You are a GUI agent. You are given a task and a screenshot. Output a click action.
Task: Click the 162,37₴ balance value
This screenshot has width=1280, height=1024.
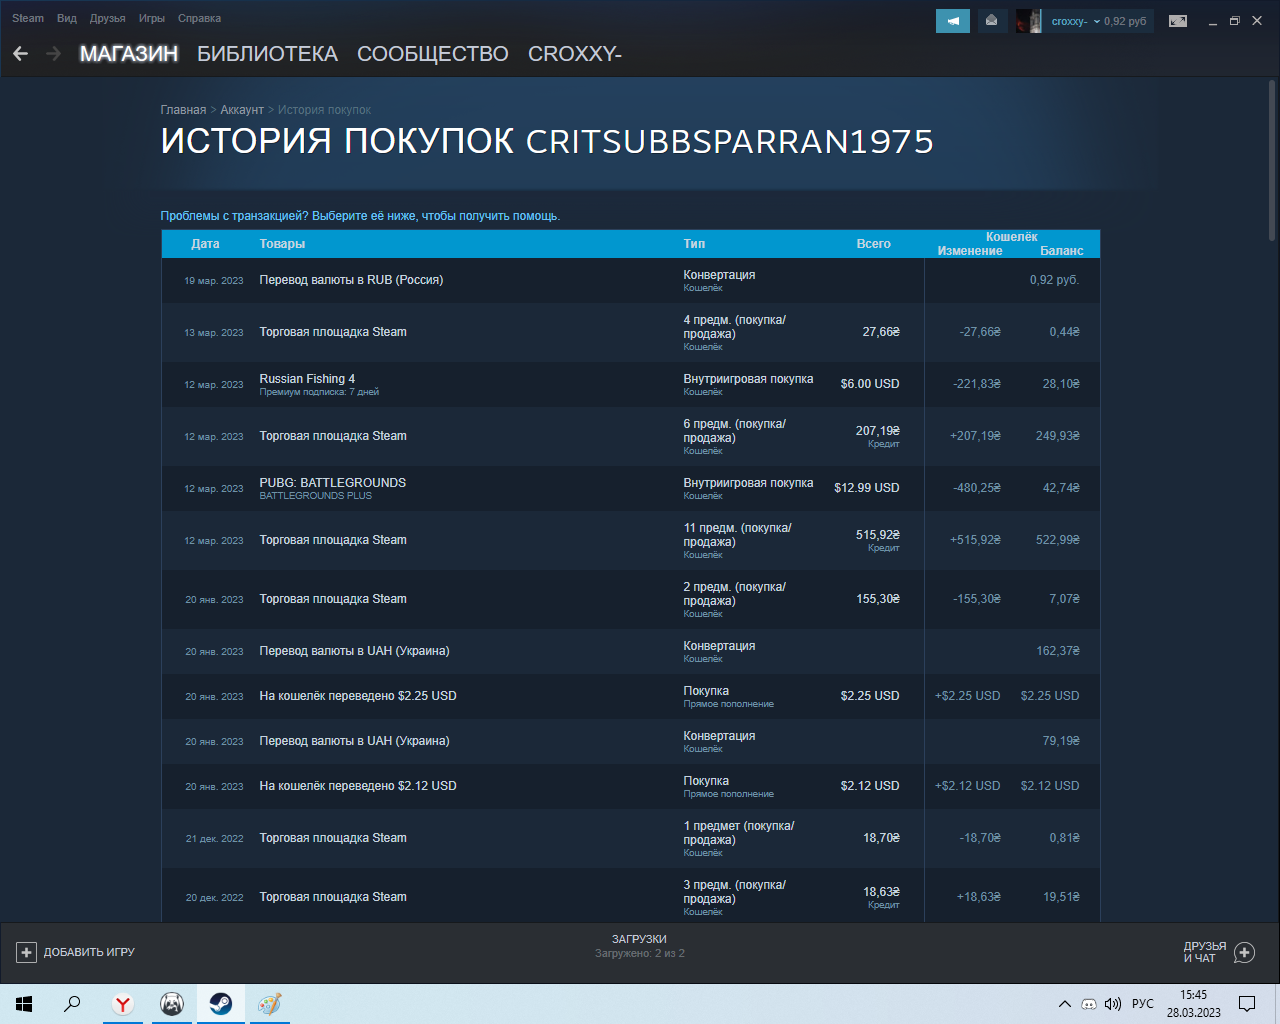click(1057, 651)
